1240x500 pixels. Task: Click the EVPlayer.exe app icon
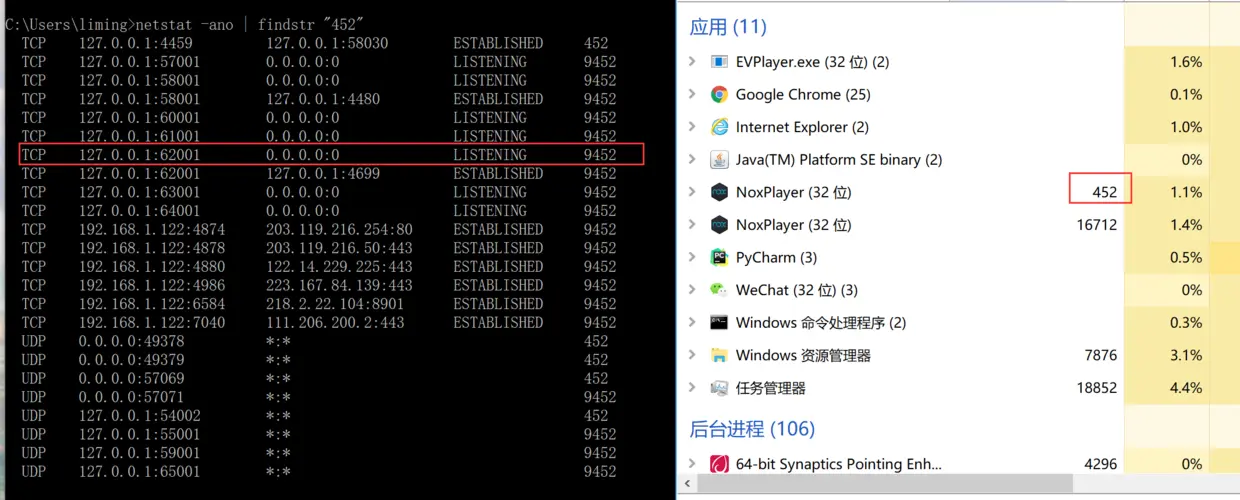pyautogui.click(x=719, y=62)
